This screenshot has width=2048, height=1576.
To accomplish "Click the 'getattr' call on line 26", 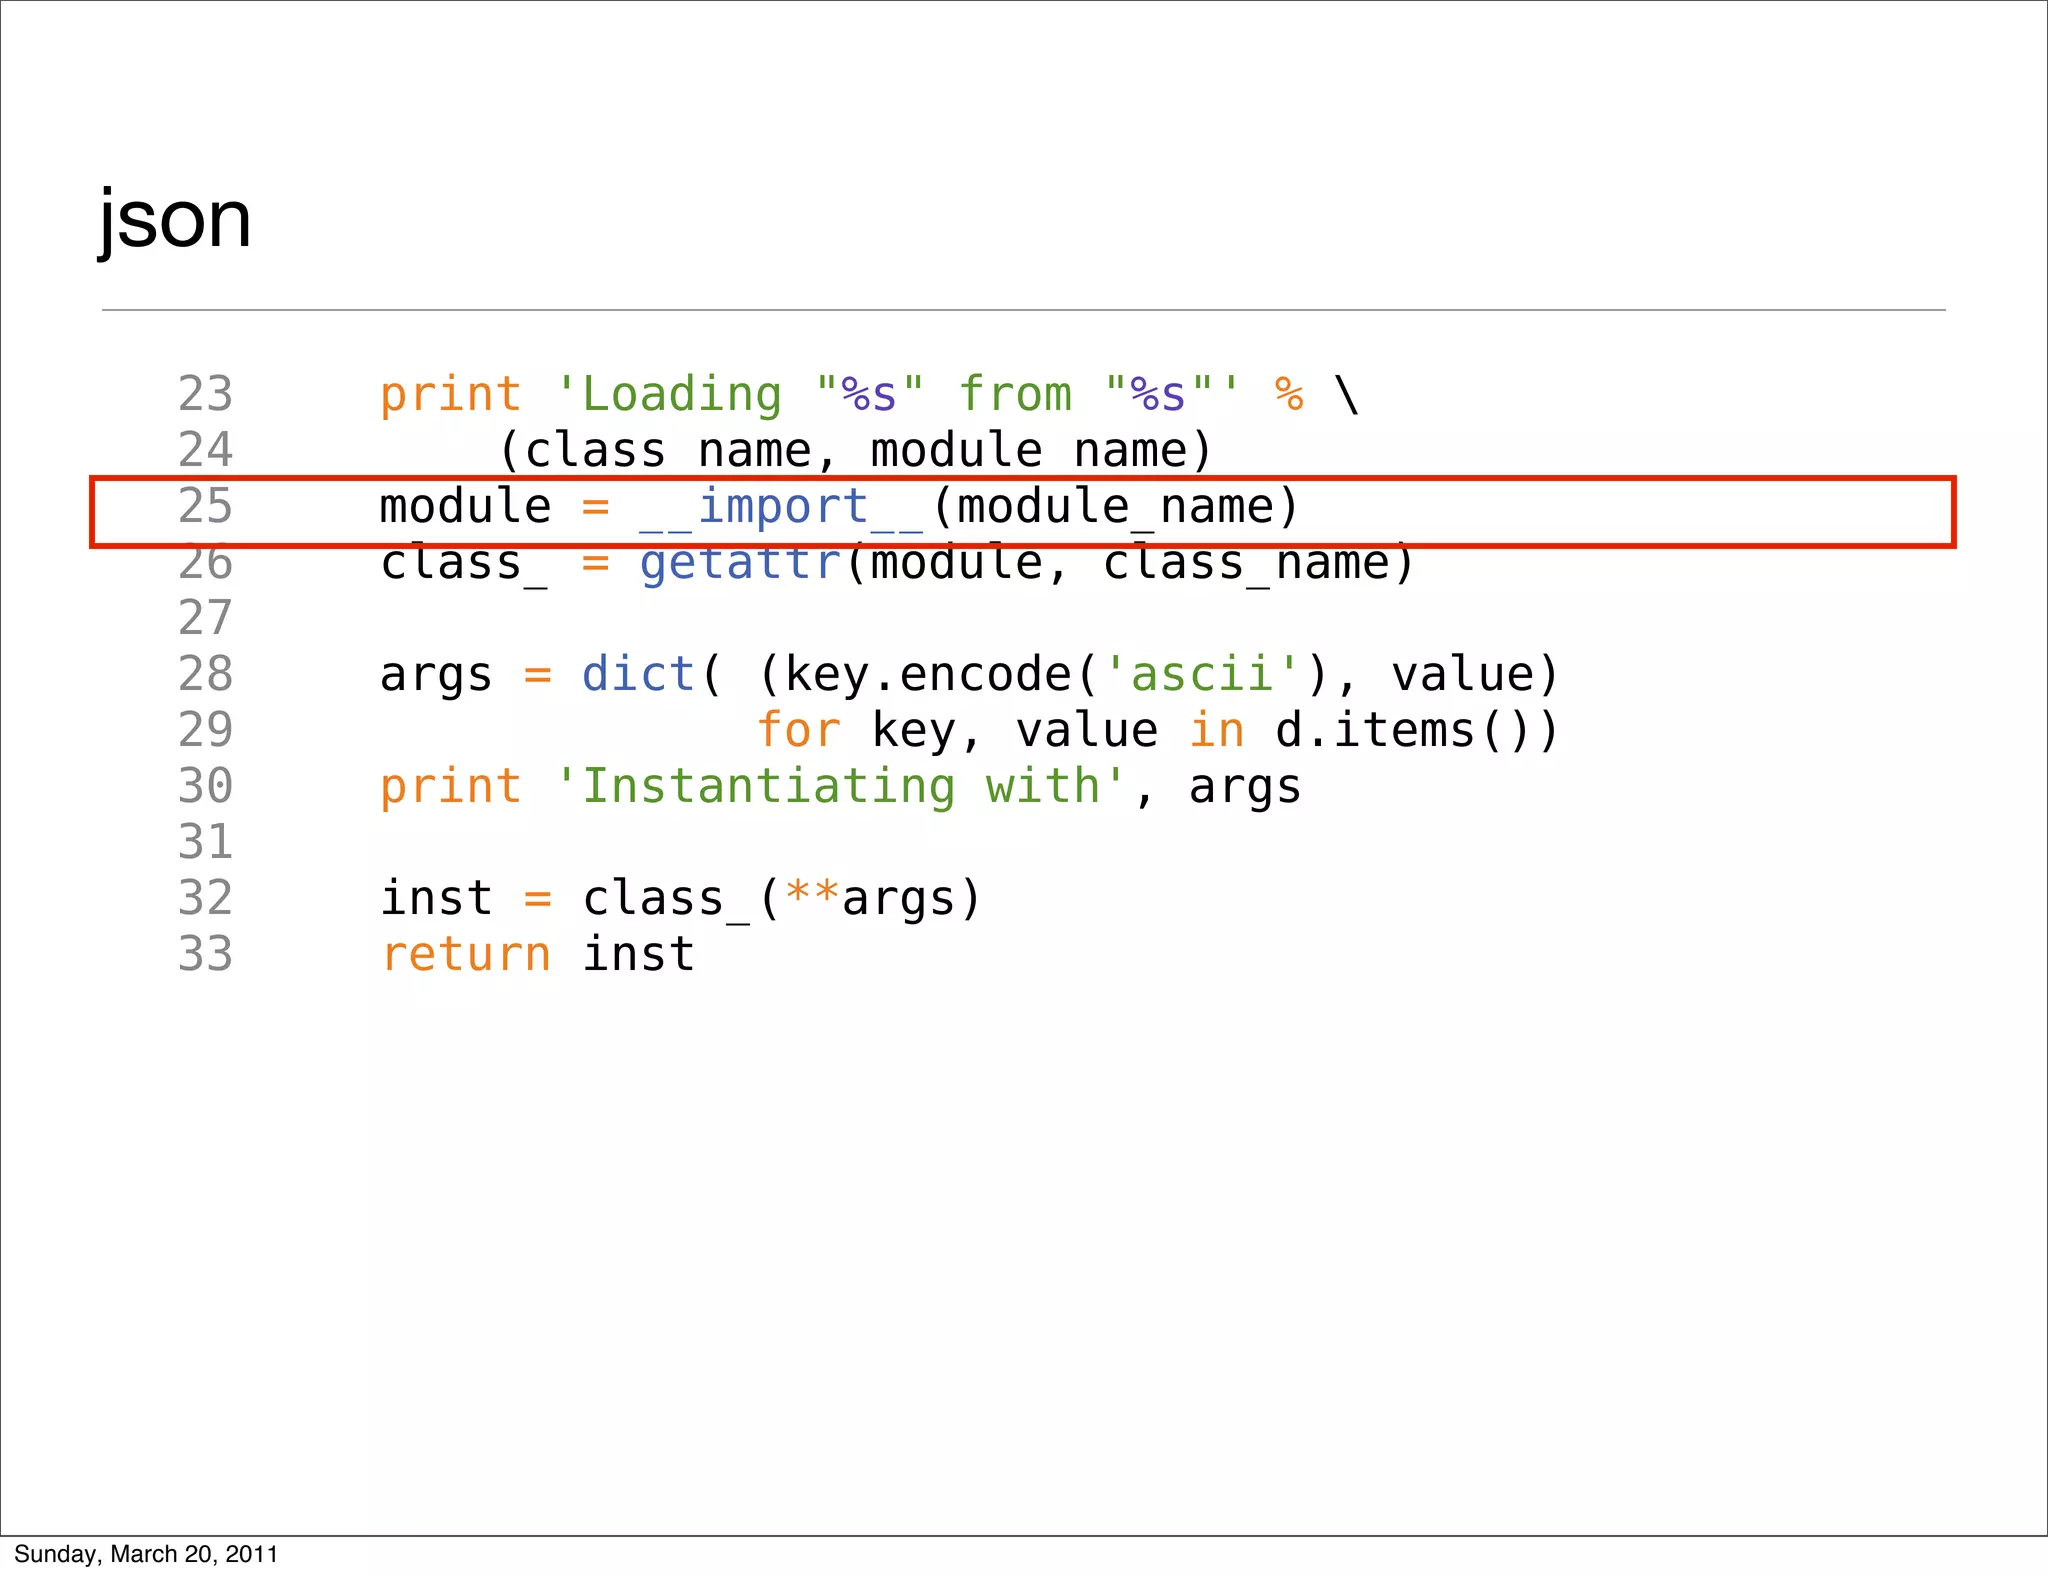I will click(x=740, y=564).
